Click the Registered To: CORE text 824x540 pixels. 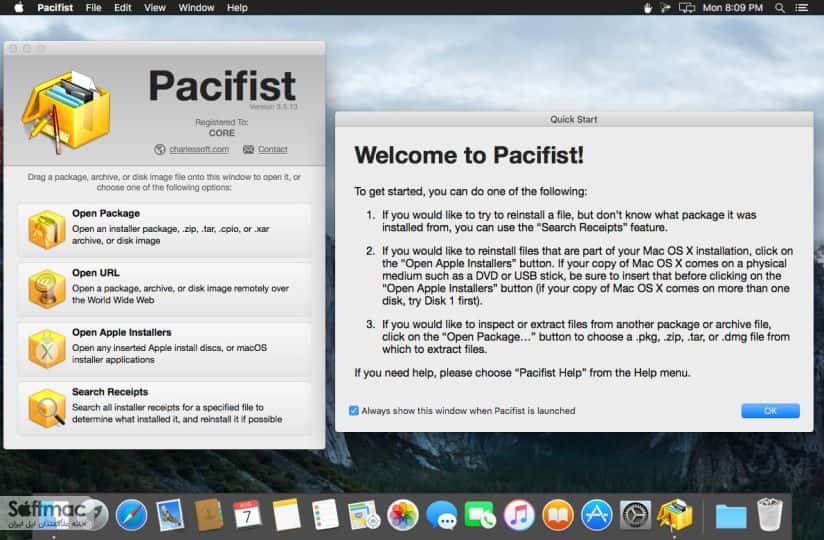(222, 128)
